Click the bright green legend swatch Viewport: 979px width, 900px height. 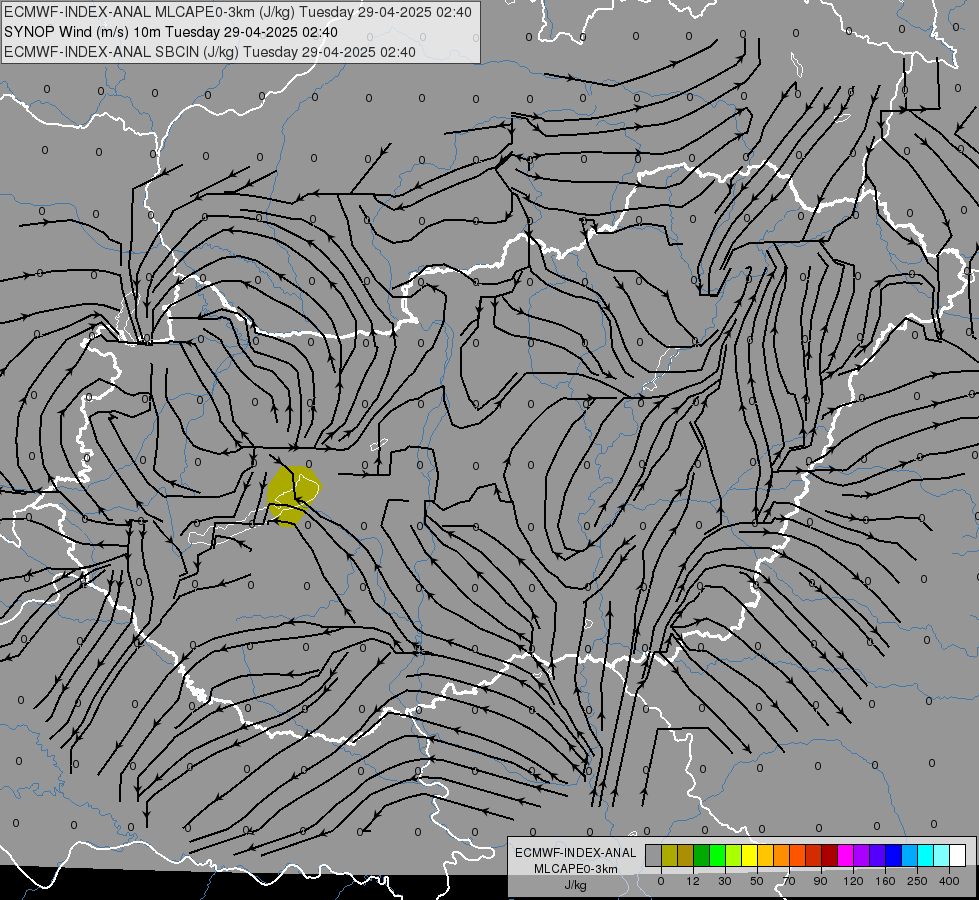click(717, 855)
